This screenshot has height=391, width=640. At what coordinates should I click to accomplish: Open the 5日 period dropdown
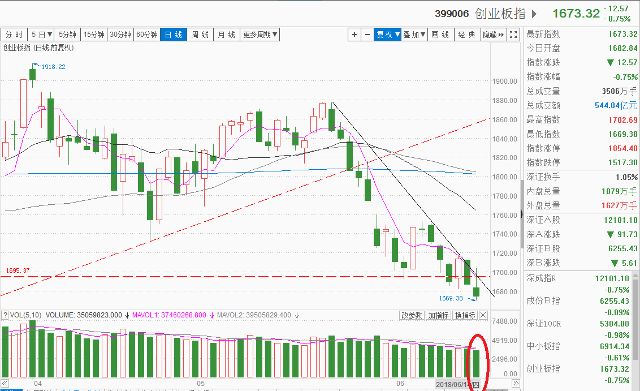tap(41, 35)
